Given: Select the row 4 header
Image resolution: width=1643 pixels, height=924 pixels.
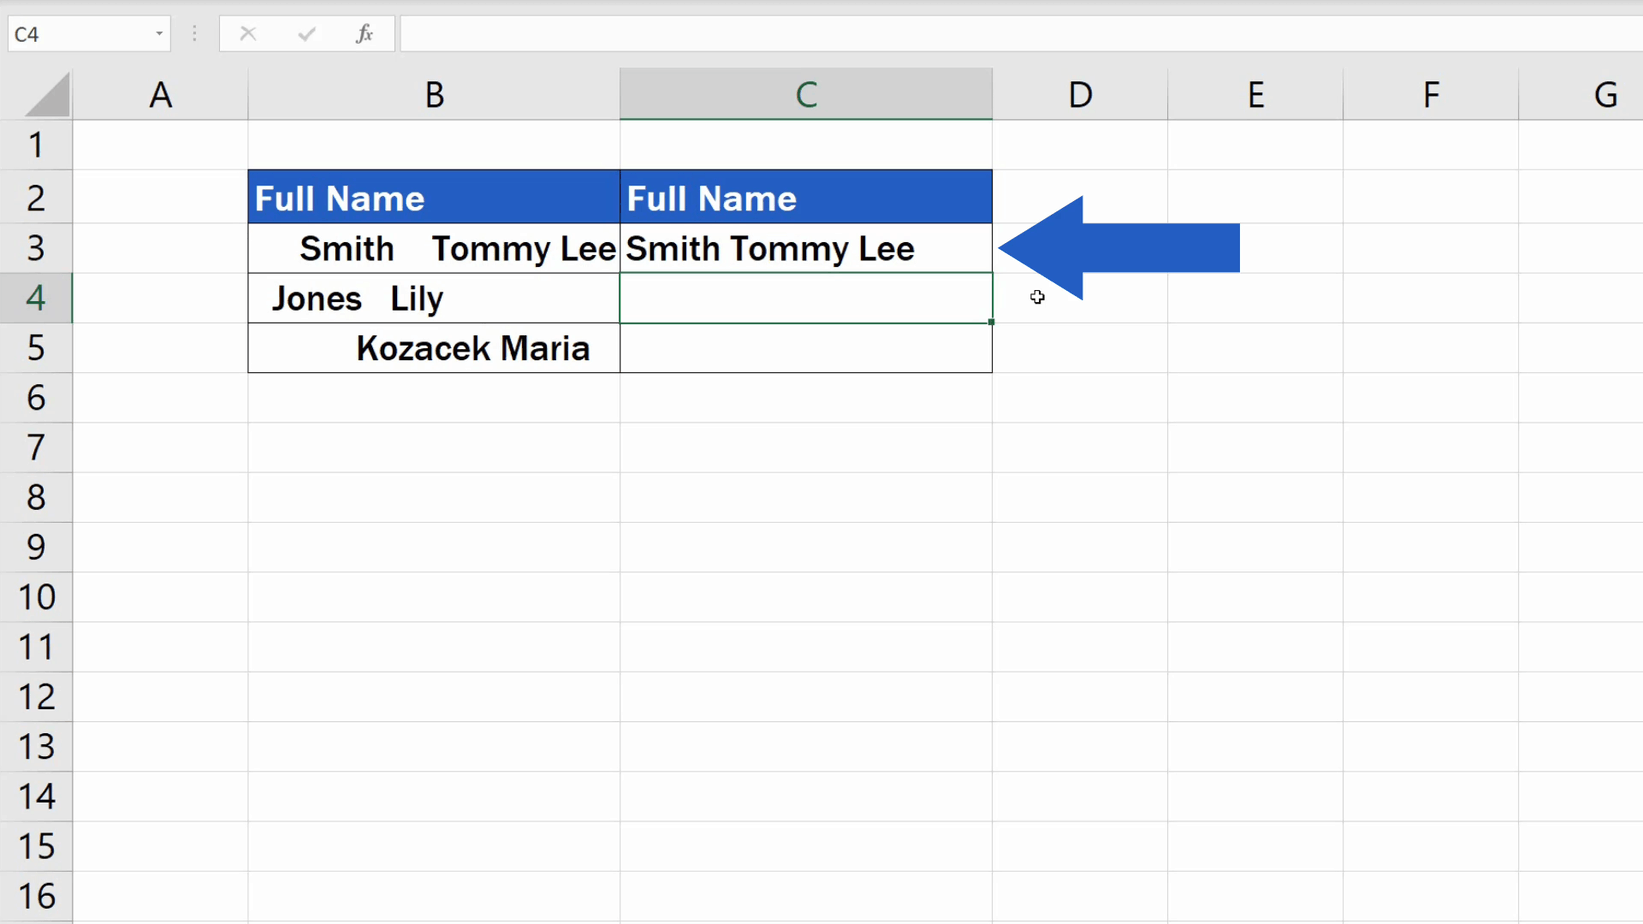Looking at the screenshot, I should tap(36, 297).
